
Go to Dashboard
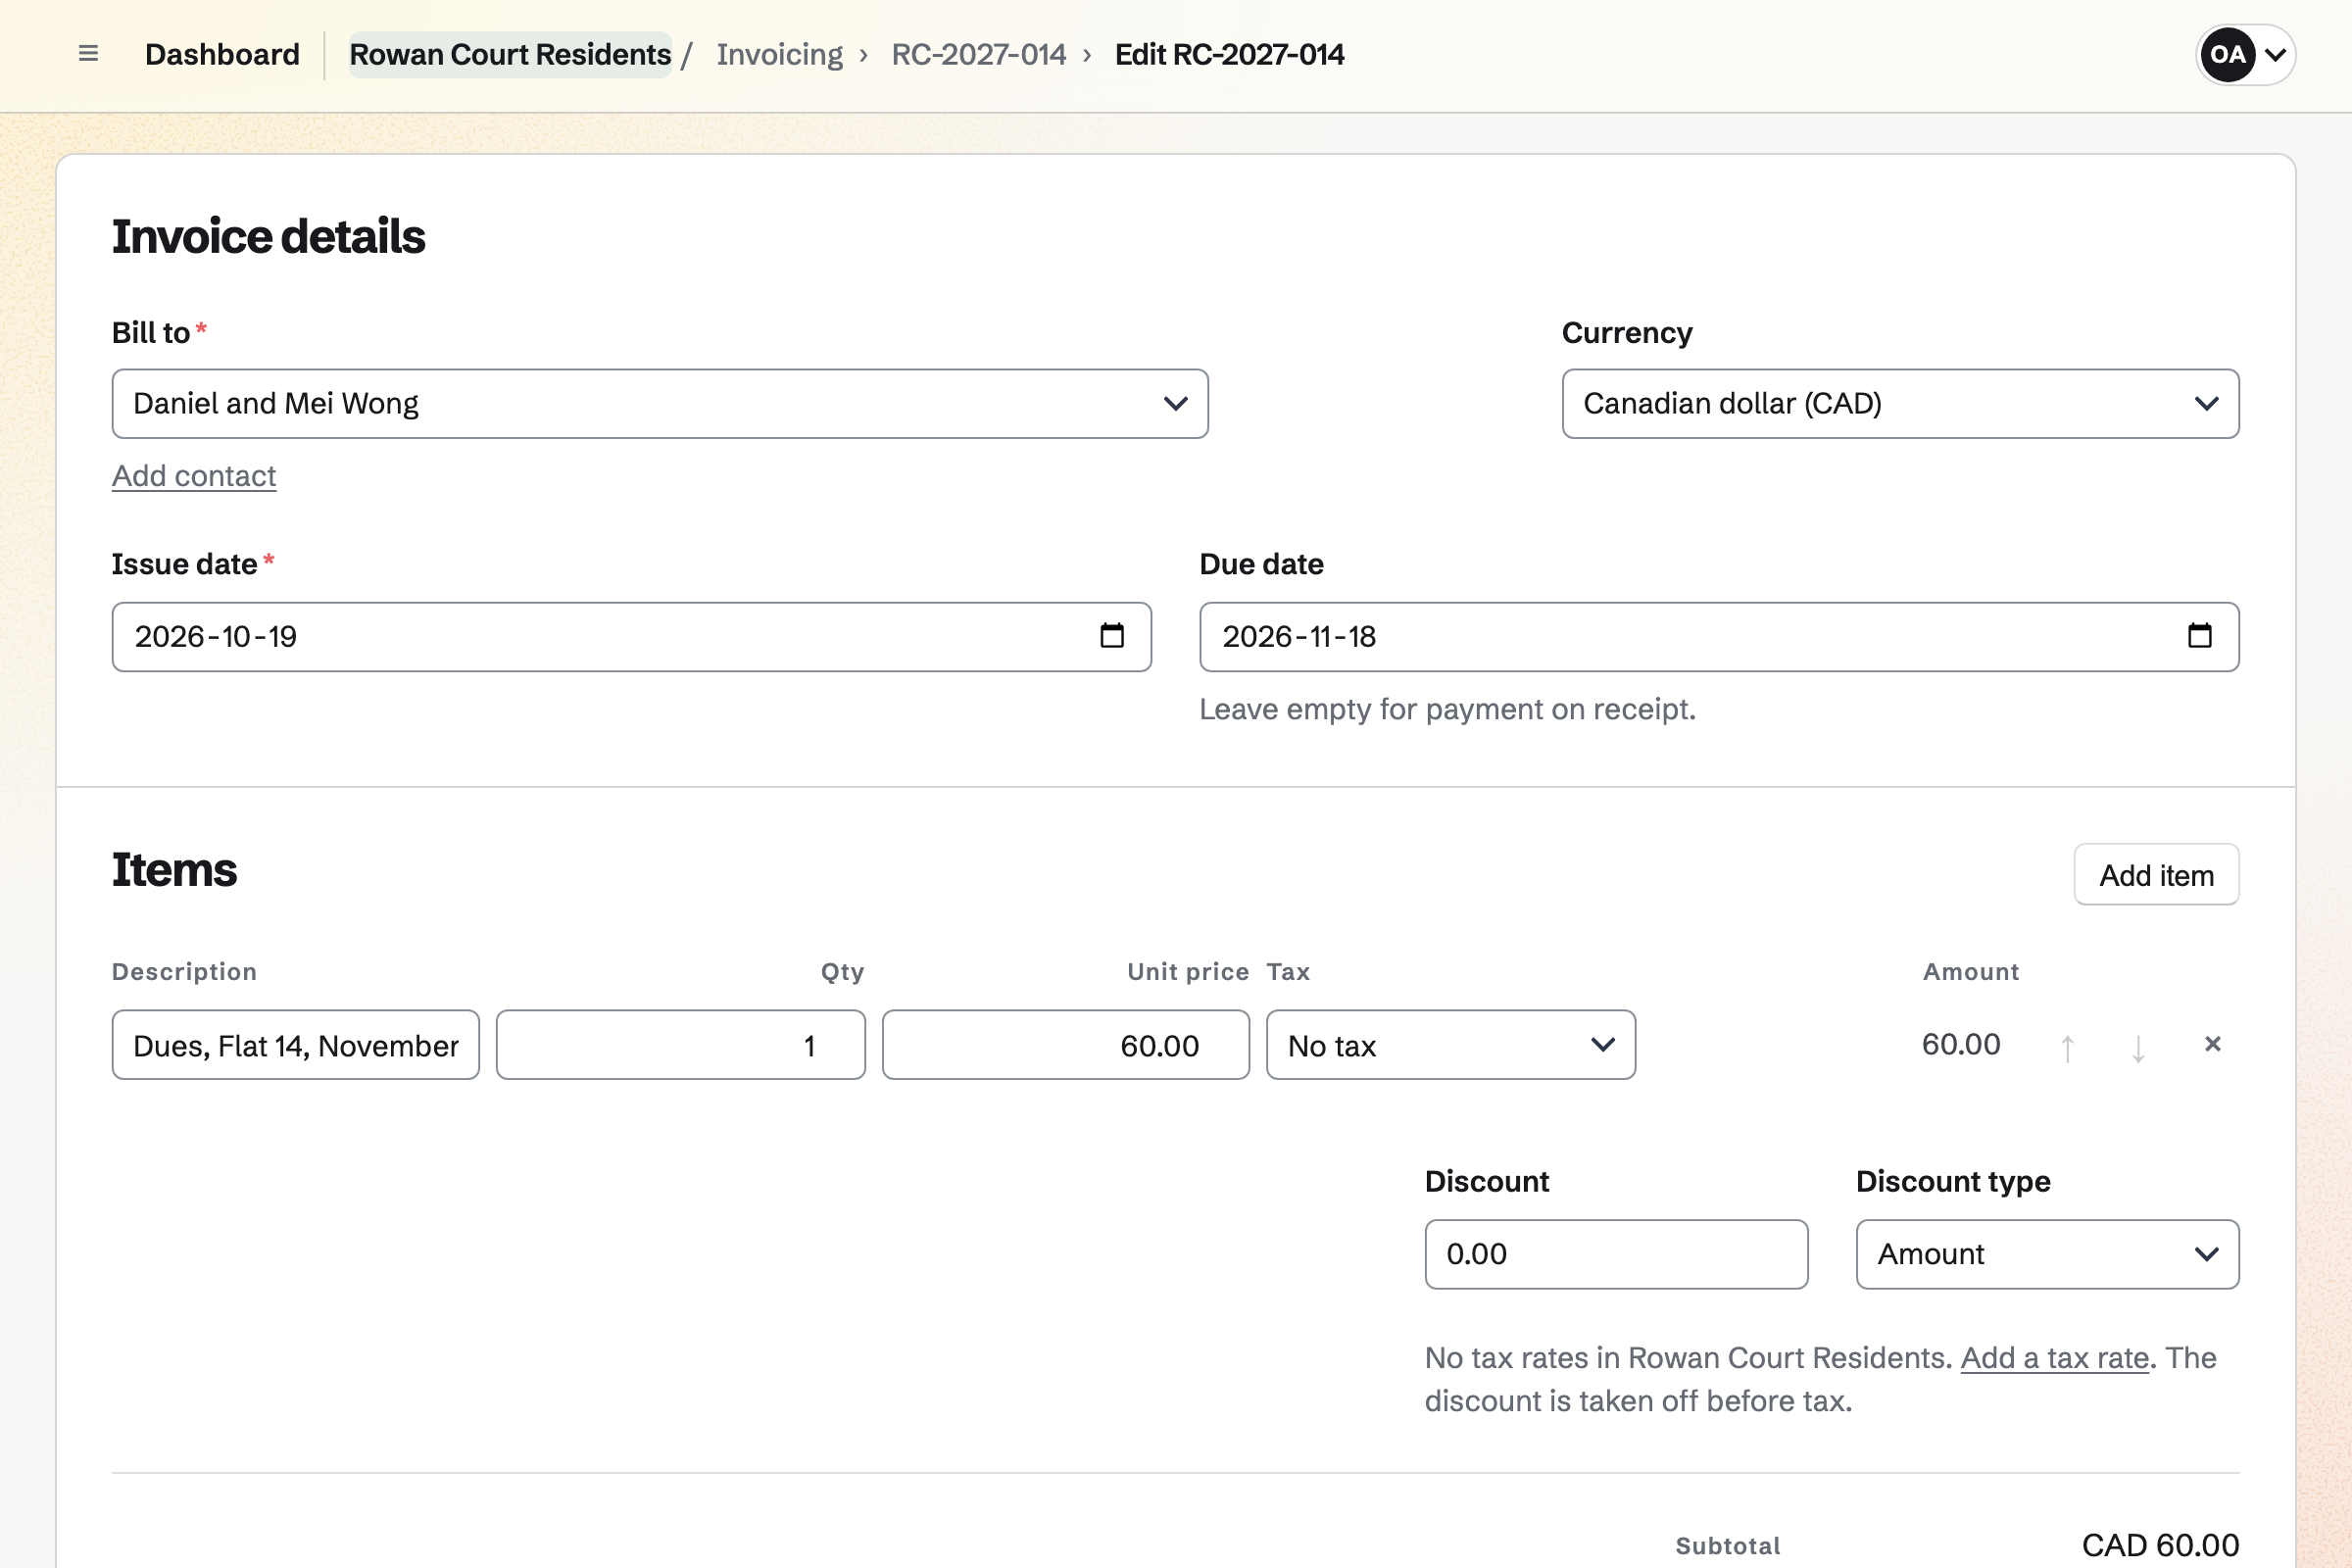coord(222,54)
